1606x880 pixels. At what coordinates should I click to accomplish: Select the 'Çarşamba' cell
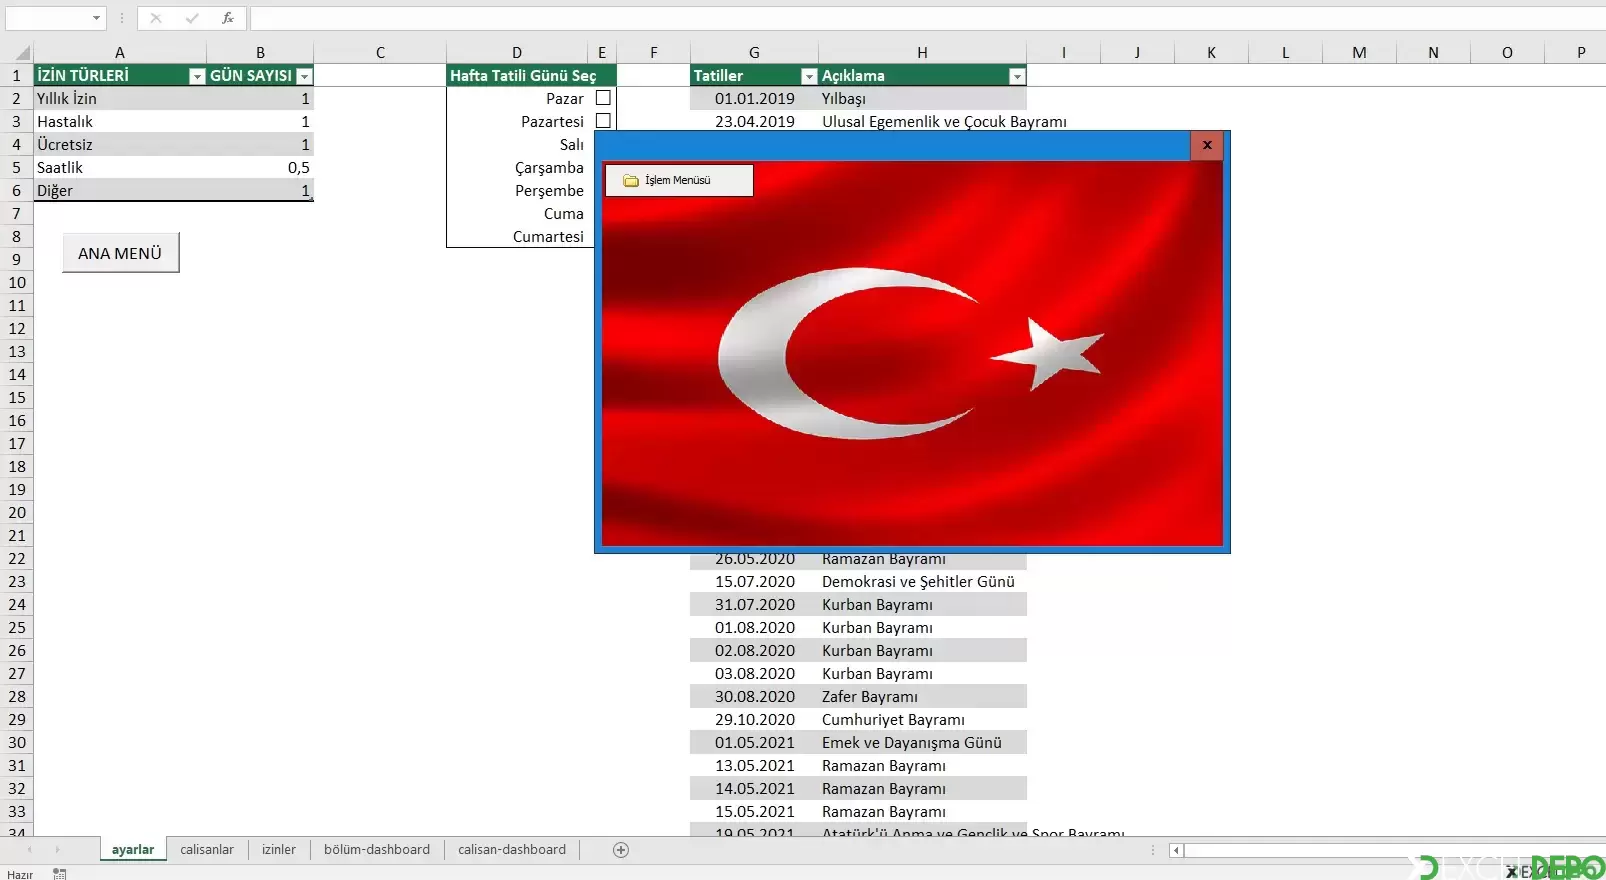[517, 168]
